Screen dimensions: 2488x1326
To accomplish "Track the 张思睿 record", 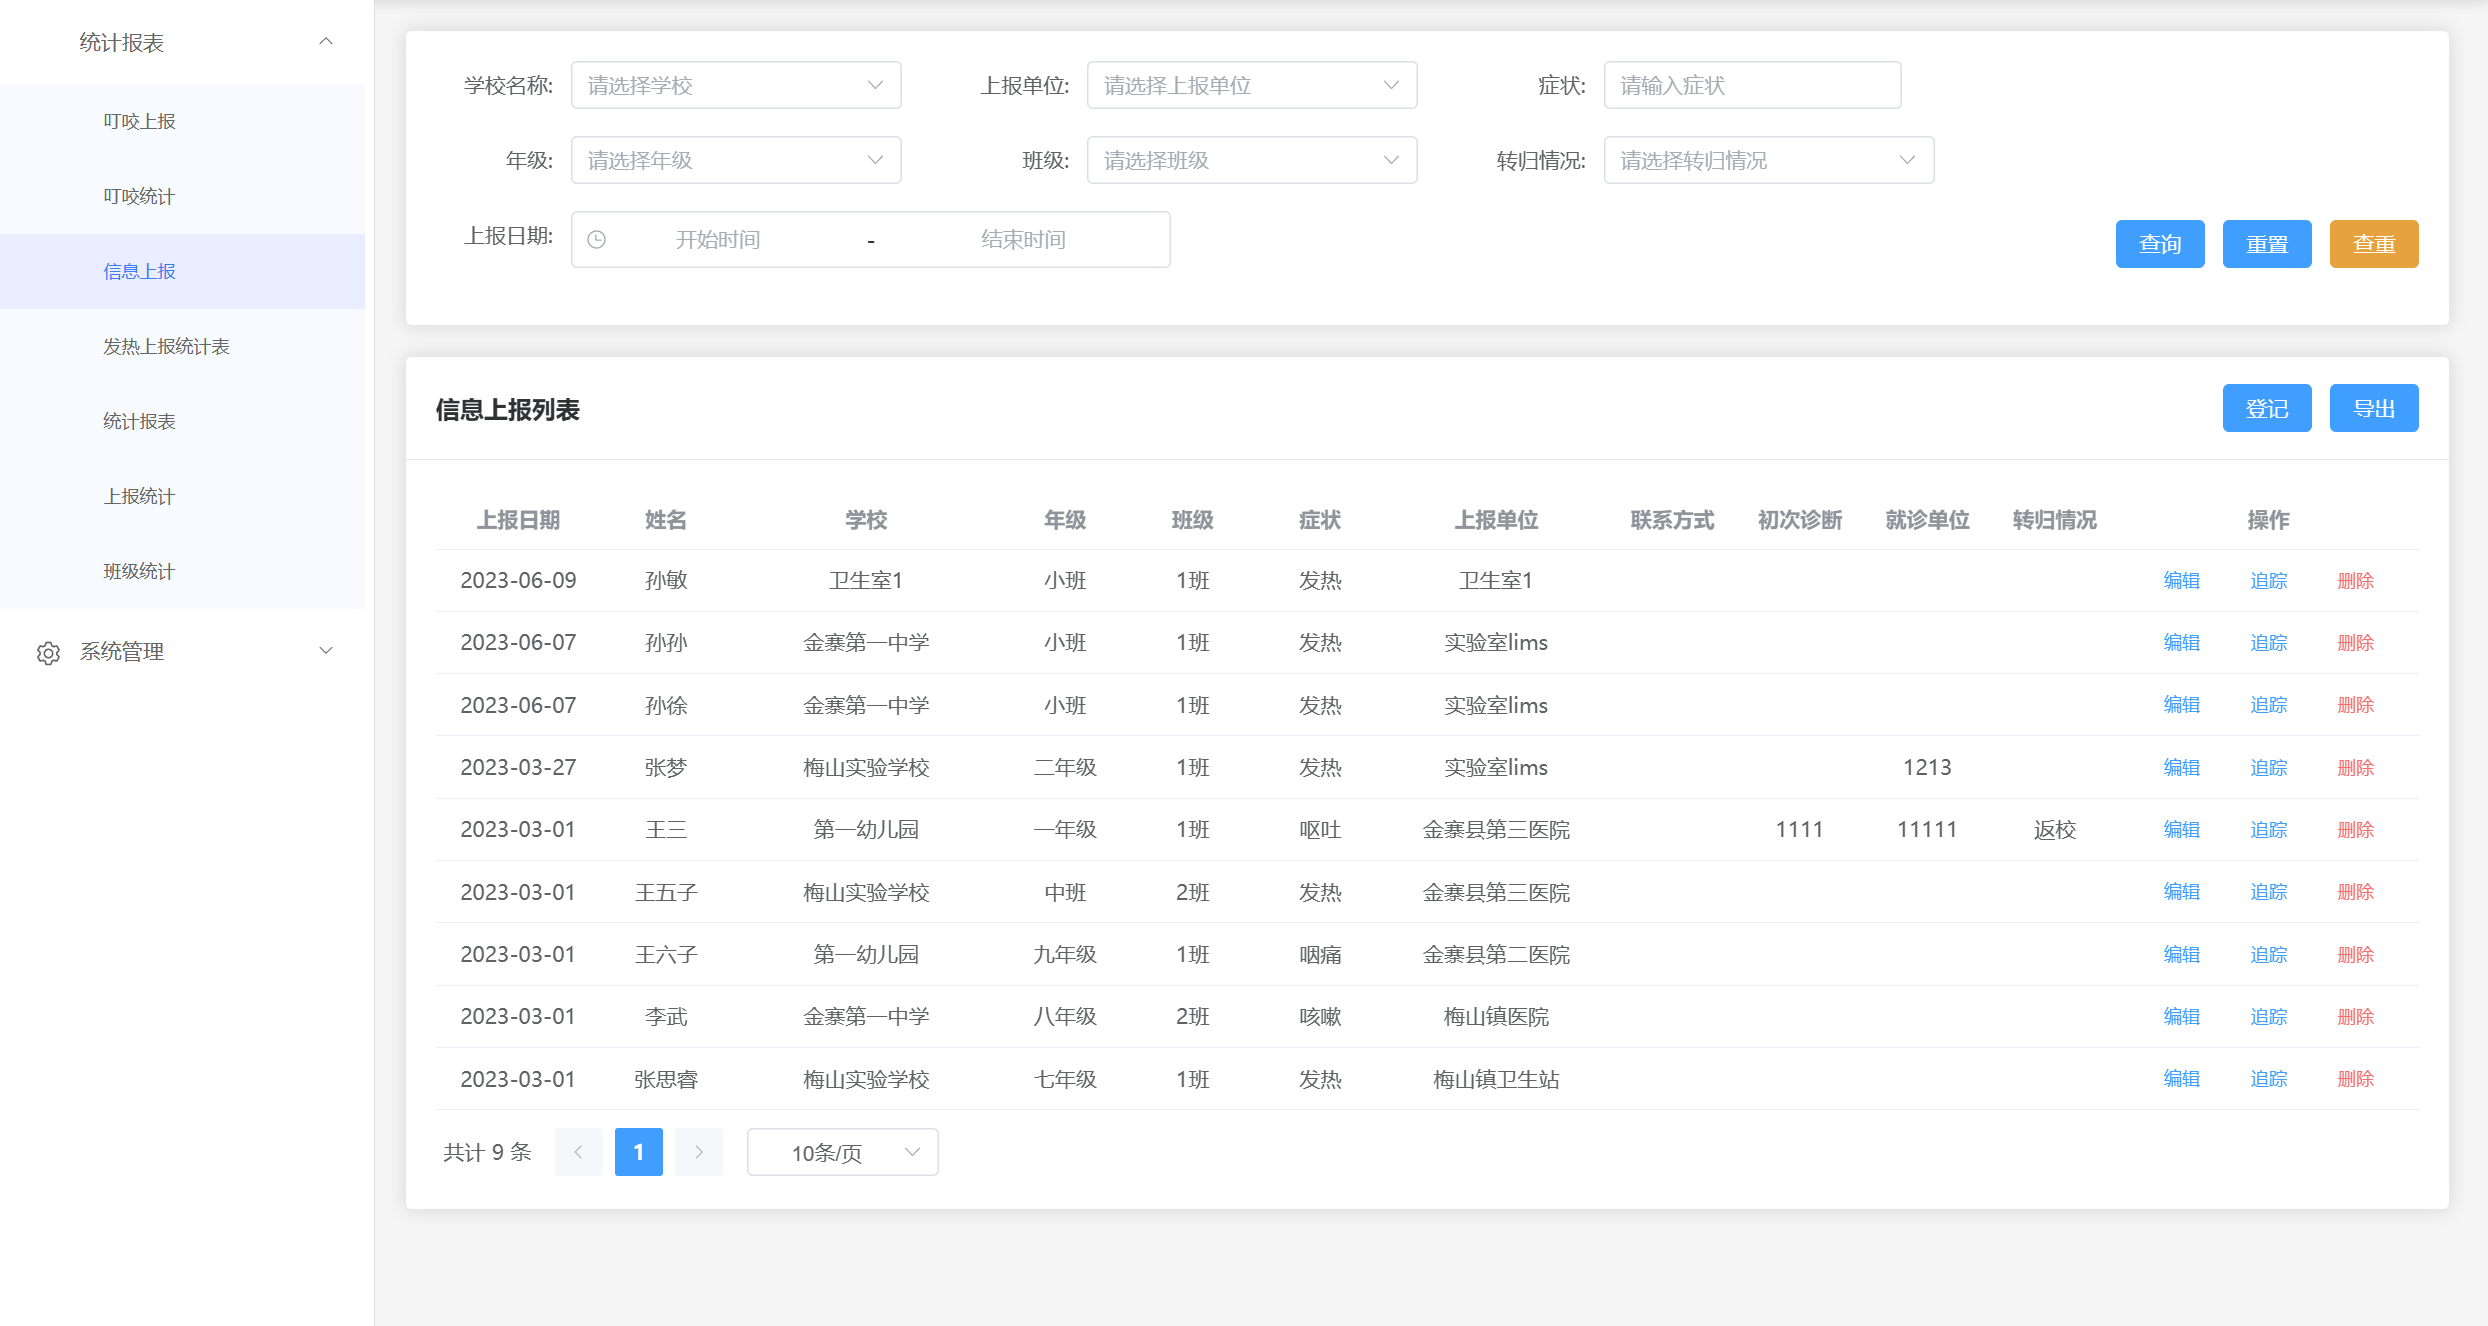I will tap(2268, 1079).
